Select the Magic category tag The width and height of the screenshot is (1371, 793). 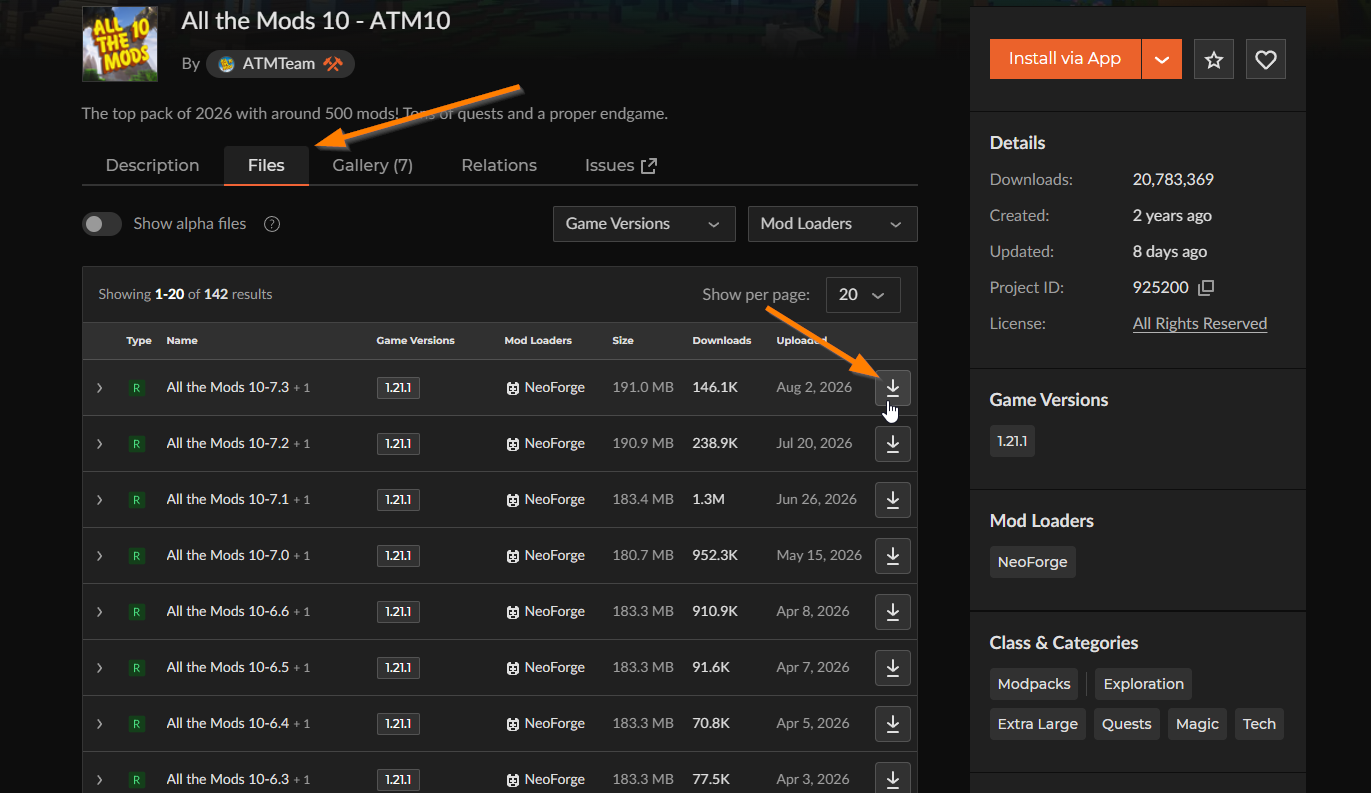(x=1198, y=724)
